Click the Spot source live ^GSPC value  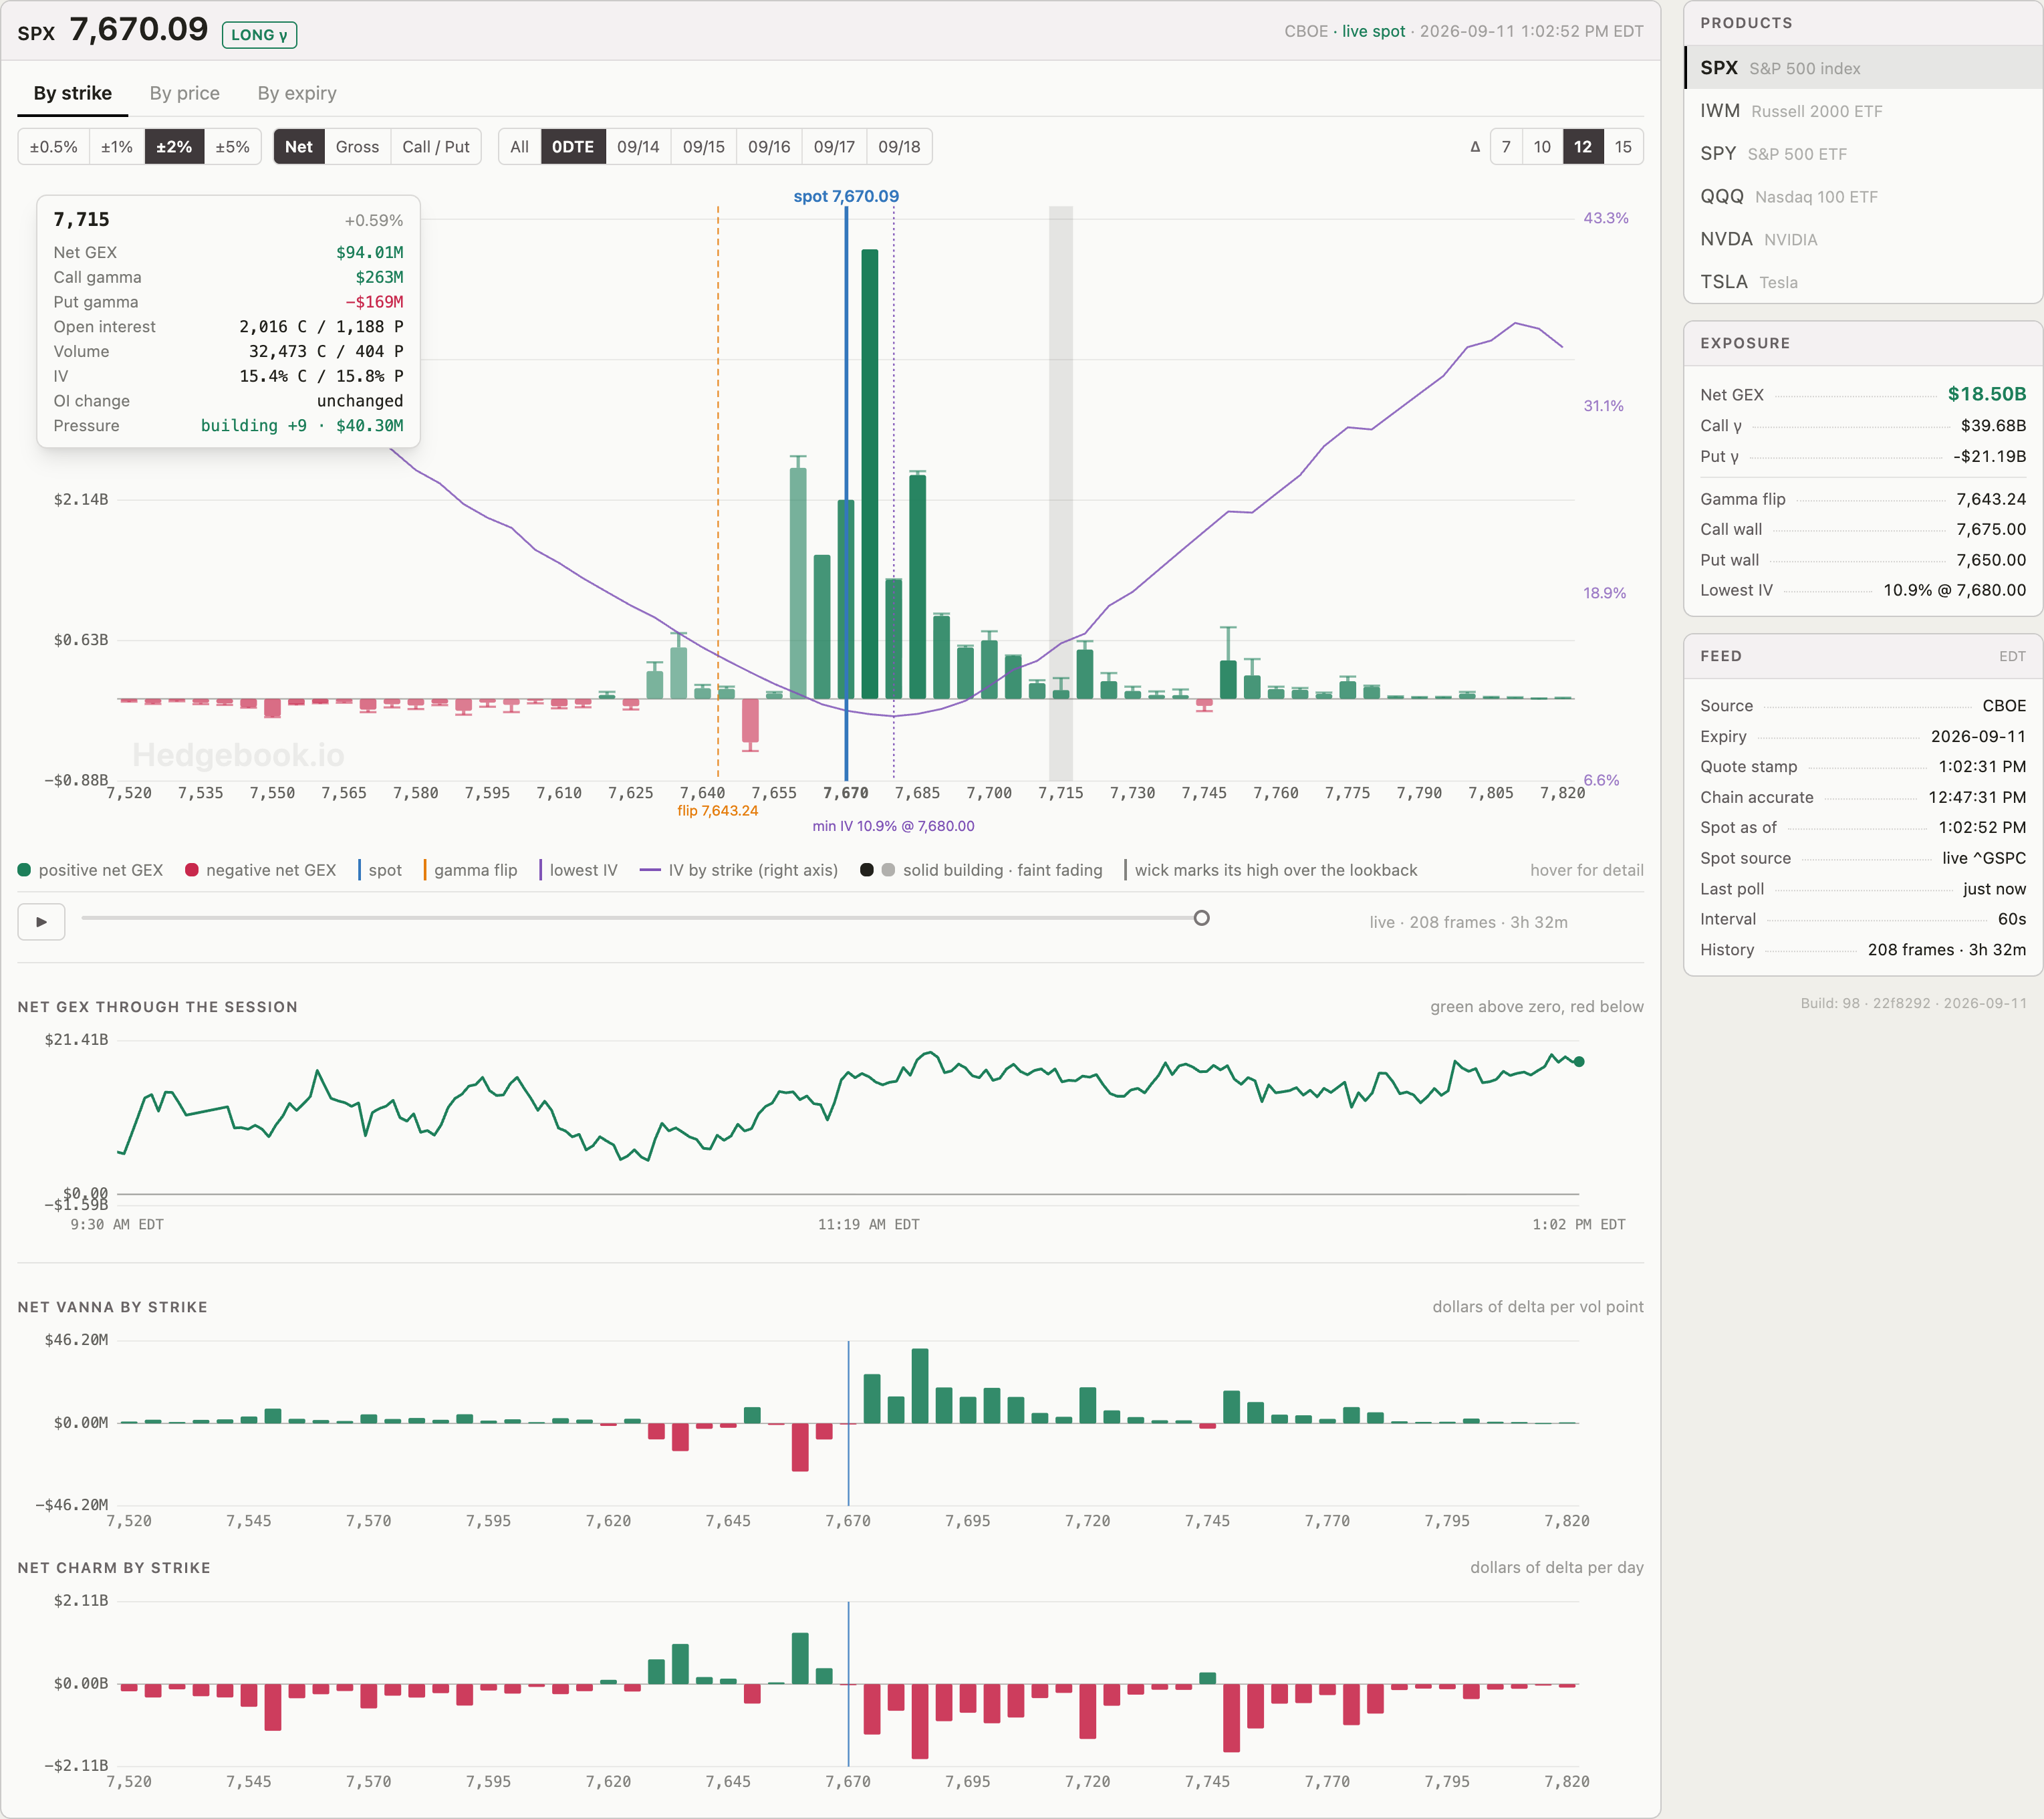[x=1984, y=858]
